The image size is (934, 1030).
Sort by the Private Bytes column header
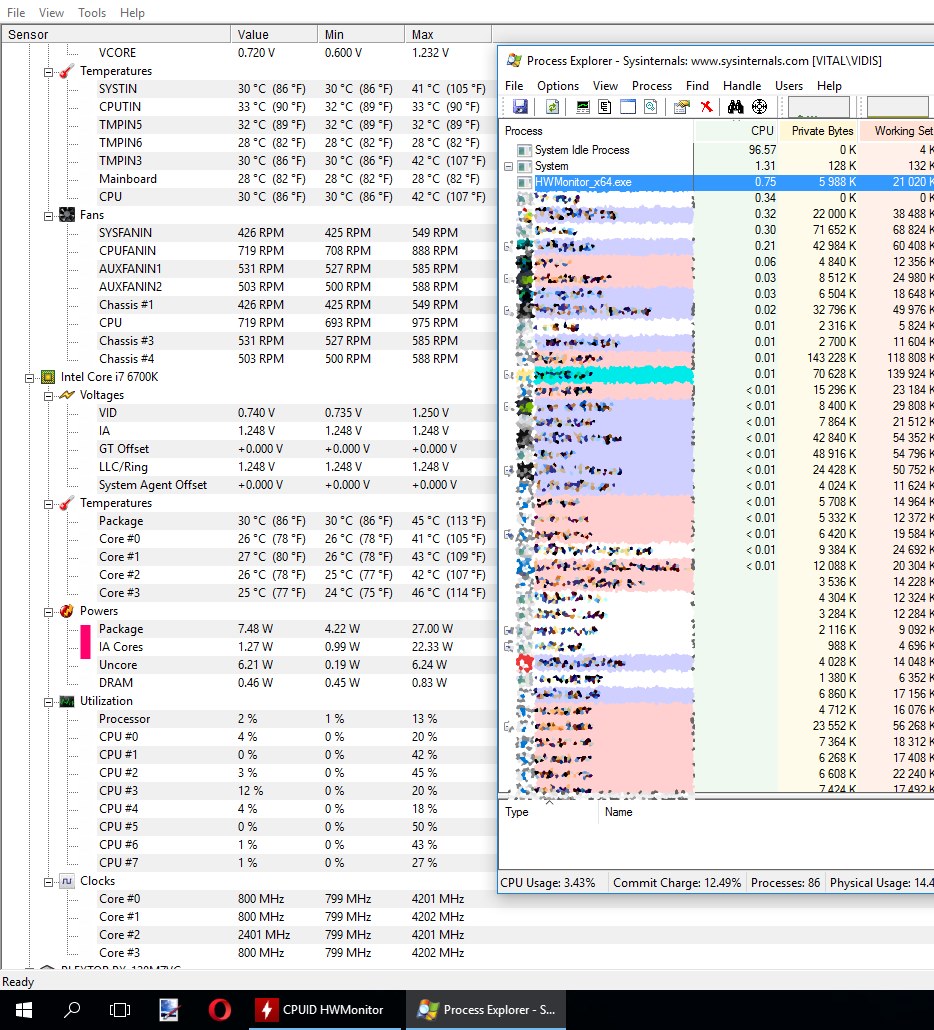[818, 131]
